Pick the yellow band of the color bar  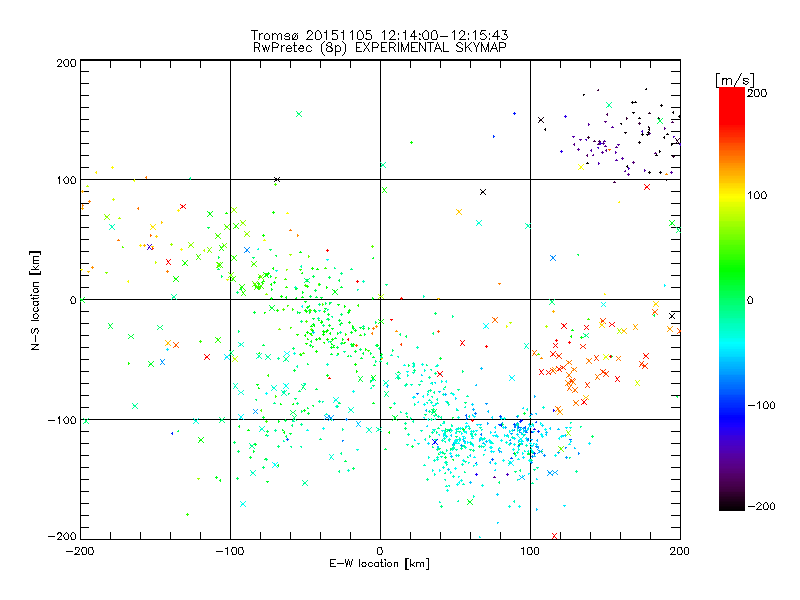732,196
